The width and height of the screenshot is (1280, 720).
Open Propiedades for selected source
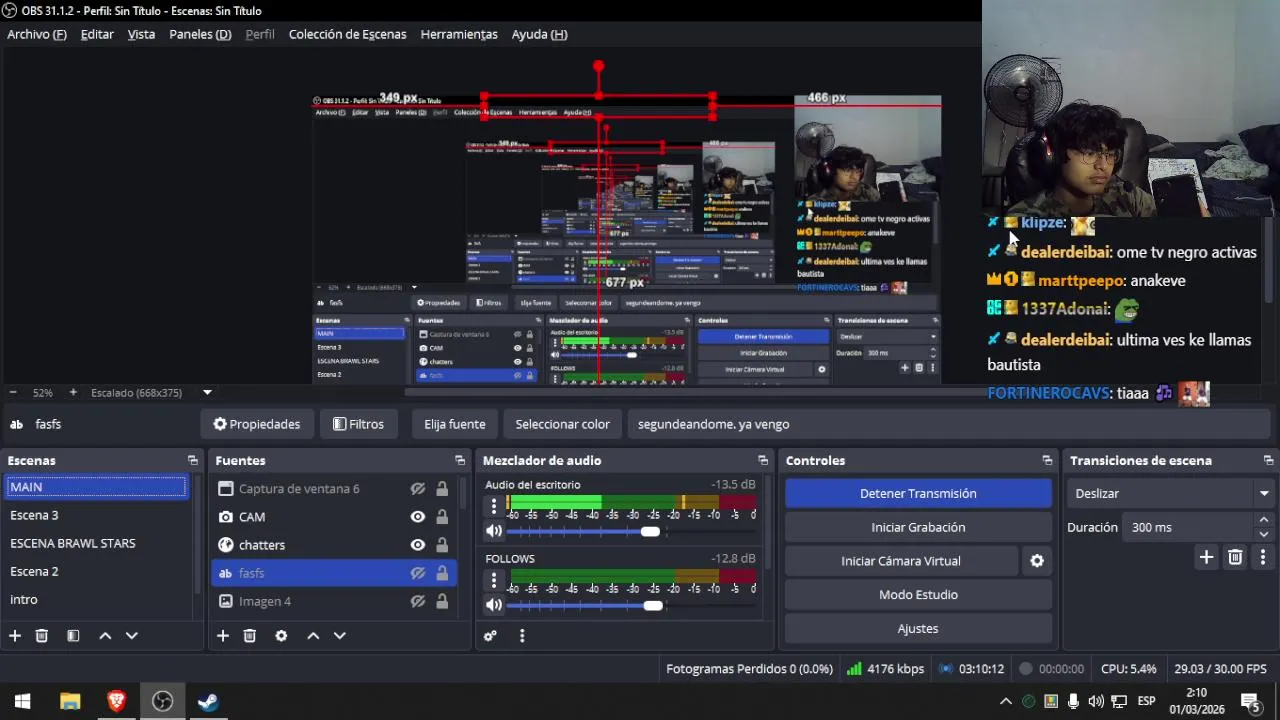coord(257,424)
